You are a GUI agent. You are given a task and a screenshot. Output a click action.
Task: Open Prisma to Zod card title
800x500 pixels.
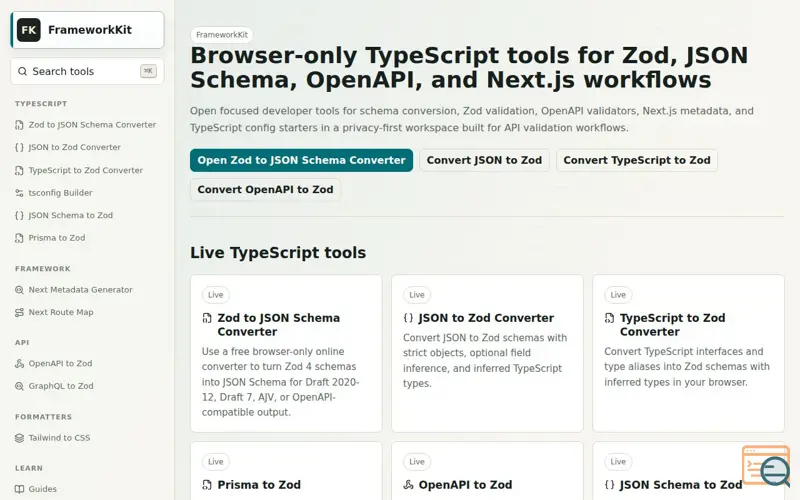[x=259, y=485]
